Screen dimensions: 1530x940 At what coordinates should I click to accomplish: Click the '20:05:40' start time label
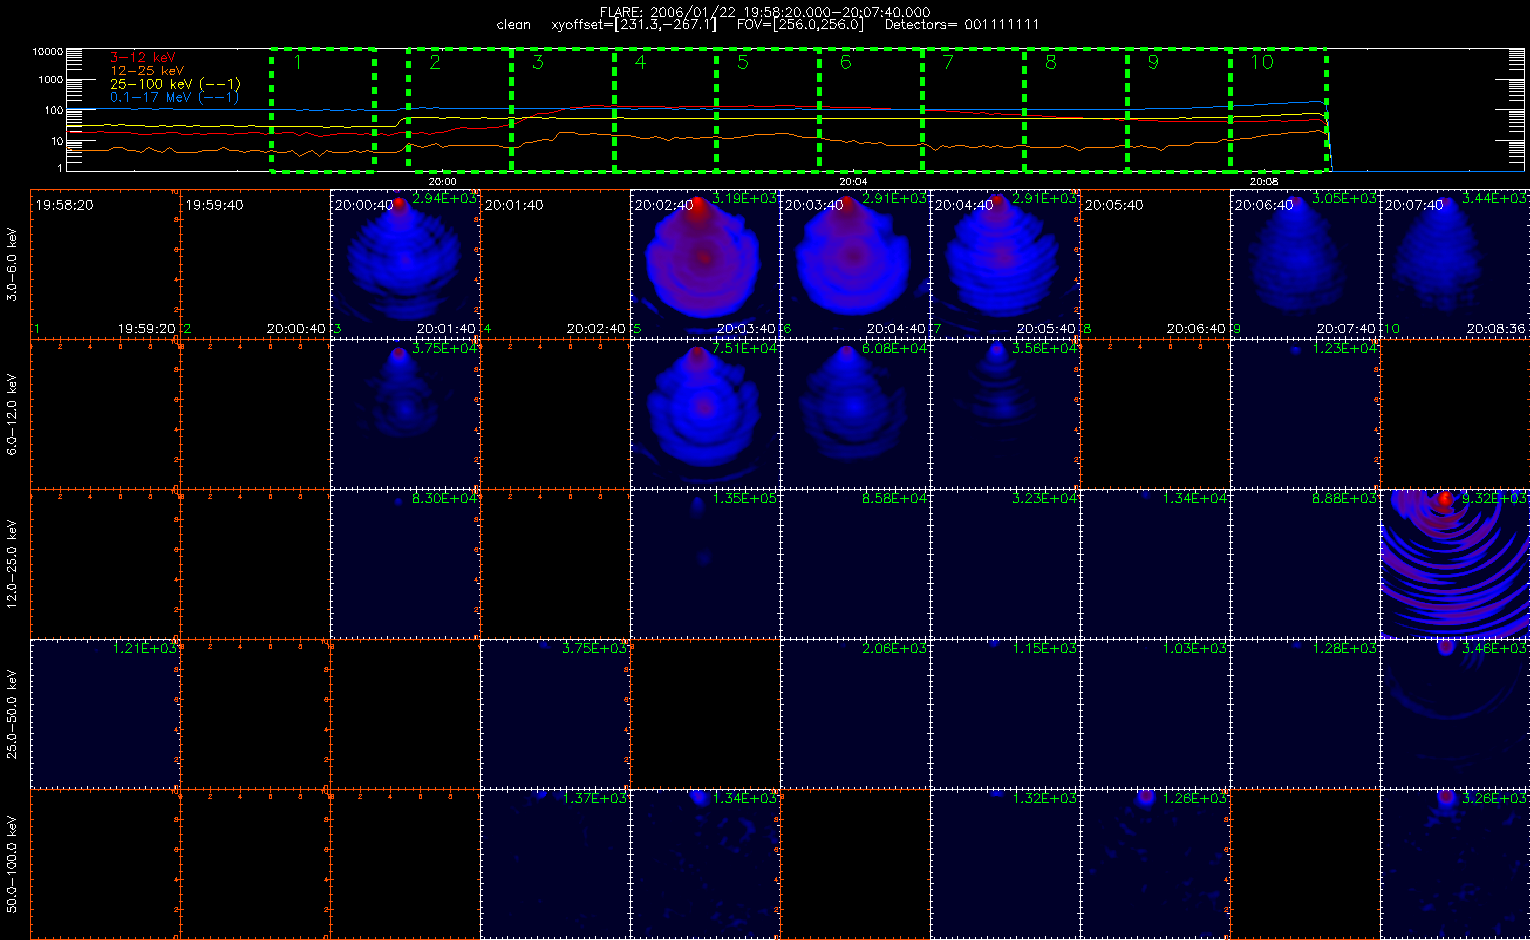click(1114, 205)
